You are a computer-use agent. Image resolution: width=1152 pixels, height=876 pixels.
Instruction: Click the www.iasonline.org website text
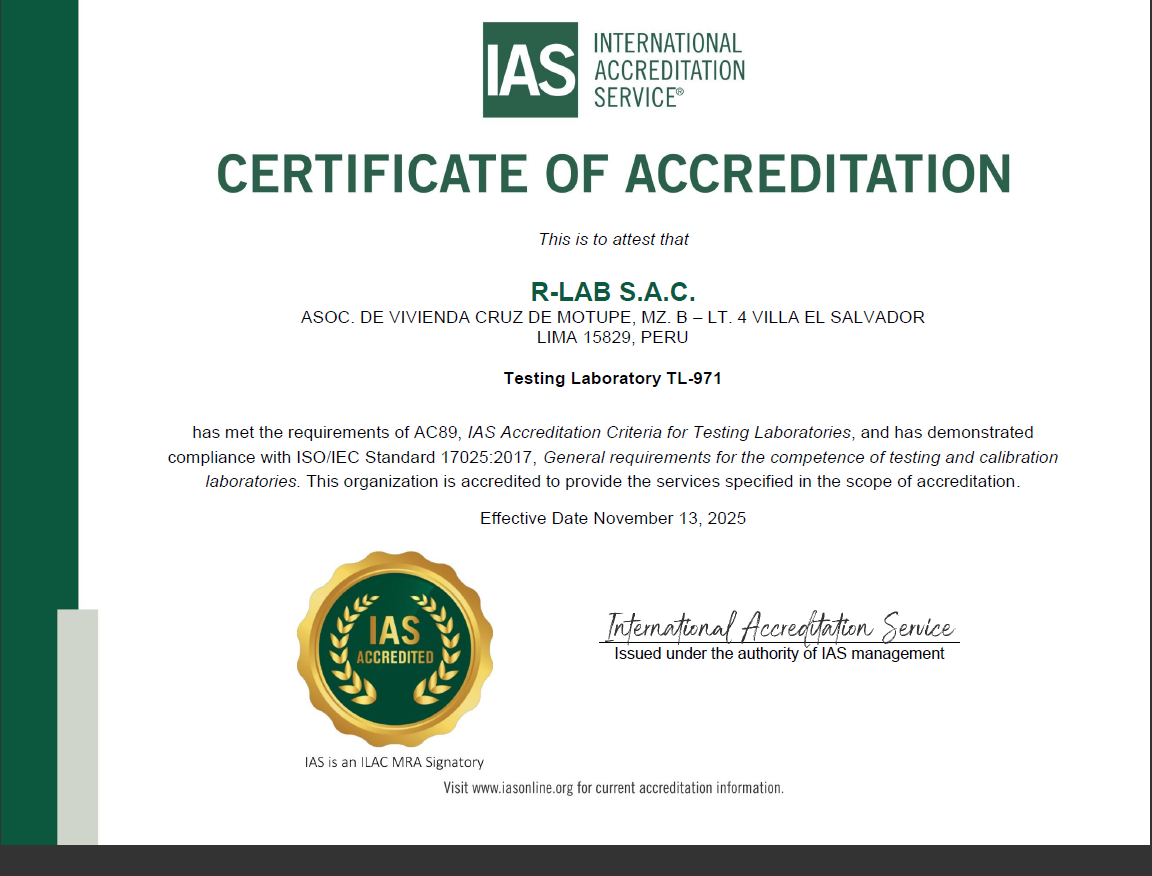[x=522, y=788]
